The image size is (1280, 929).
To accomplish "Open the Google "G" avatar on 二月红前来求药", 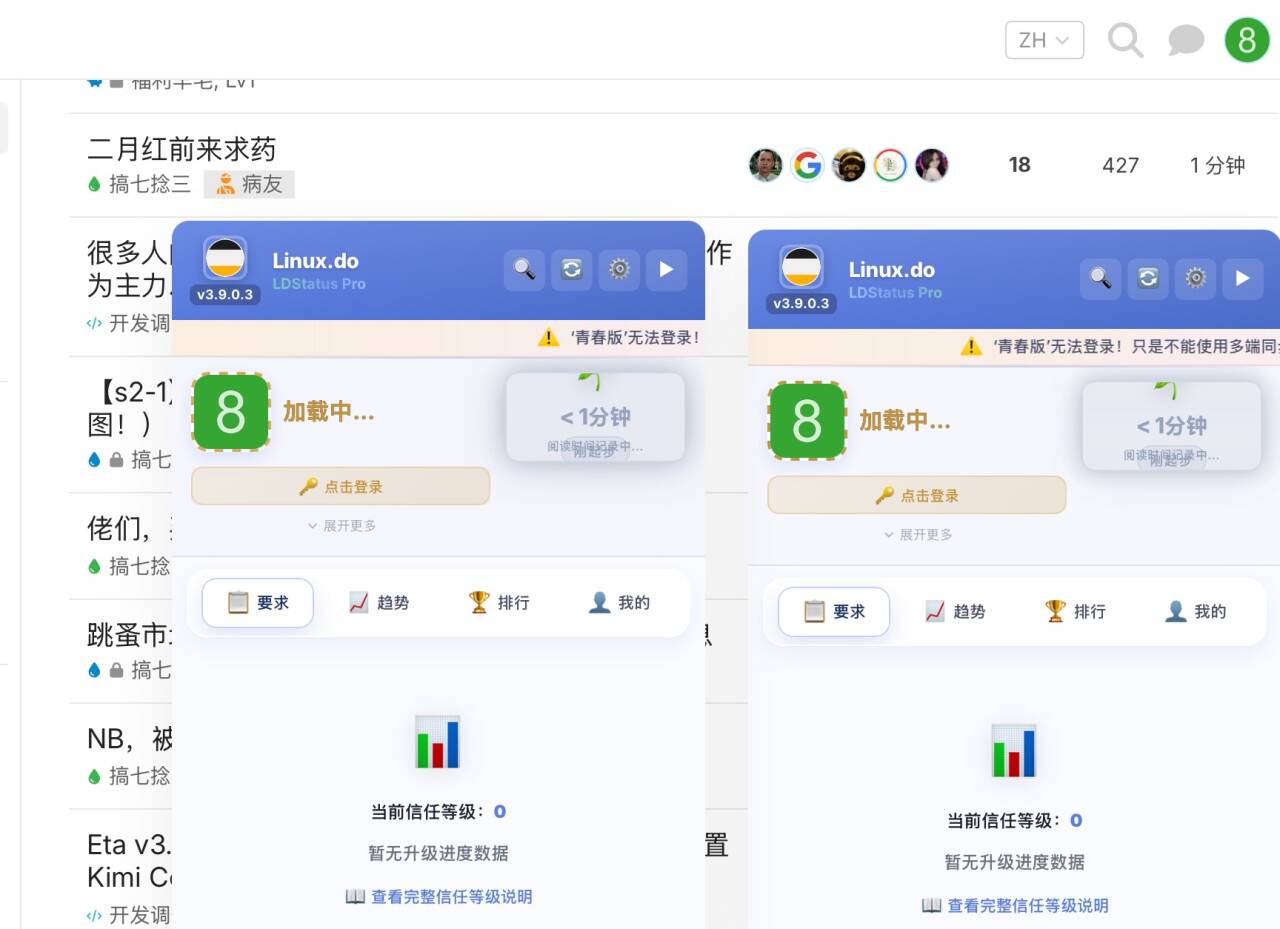I will 807,165.
